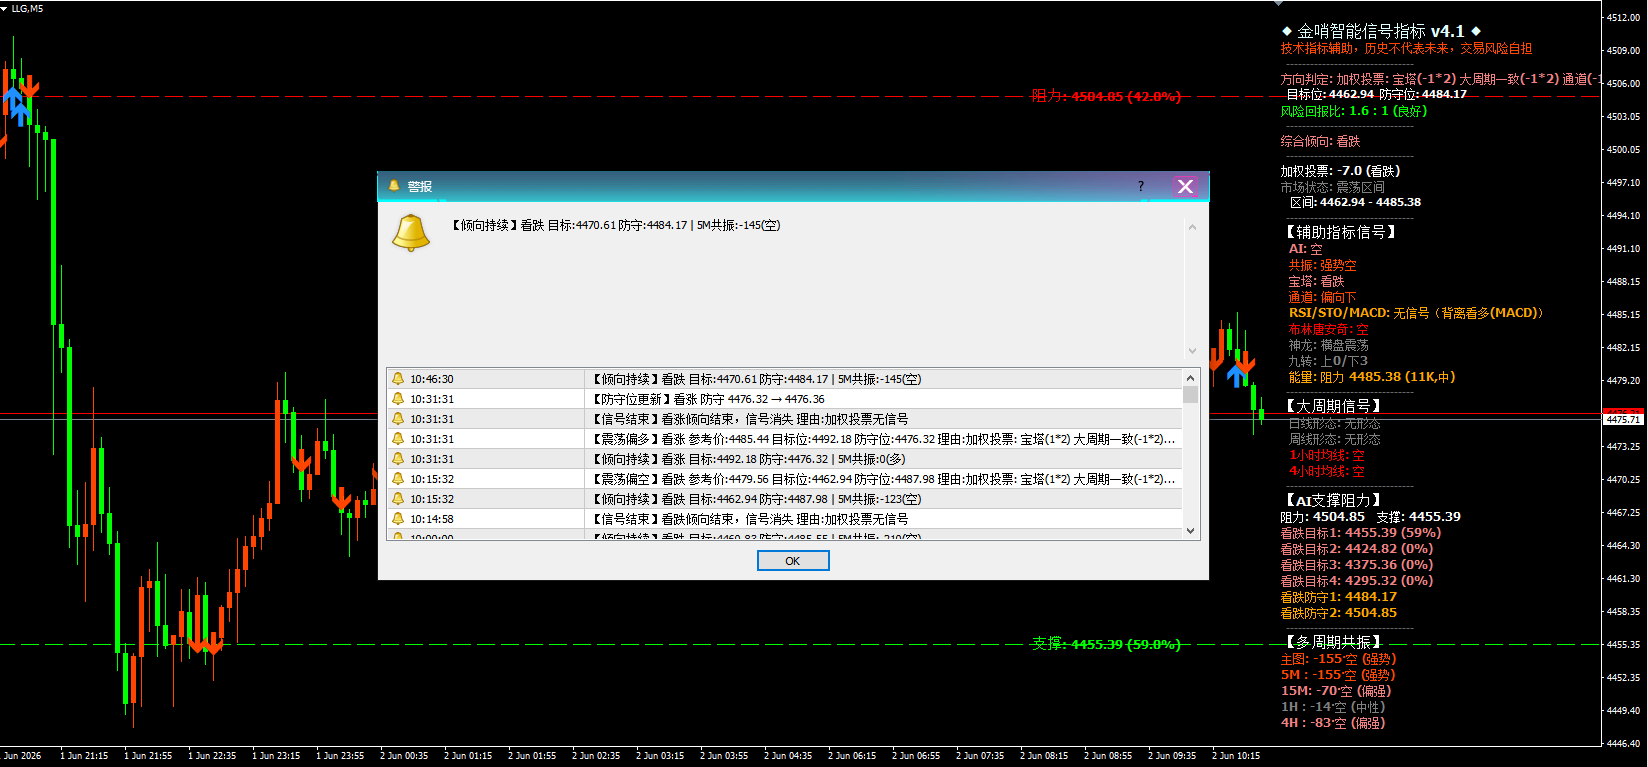Screen dimensions: 1648x767
Task: Click the bell icon beside the 防守位更新 alert row
Action: [x=398, y=399]
